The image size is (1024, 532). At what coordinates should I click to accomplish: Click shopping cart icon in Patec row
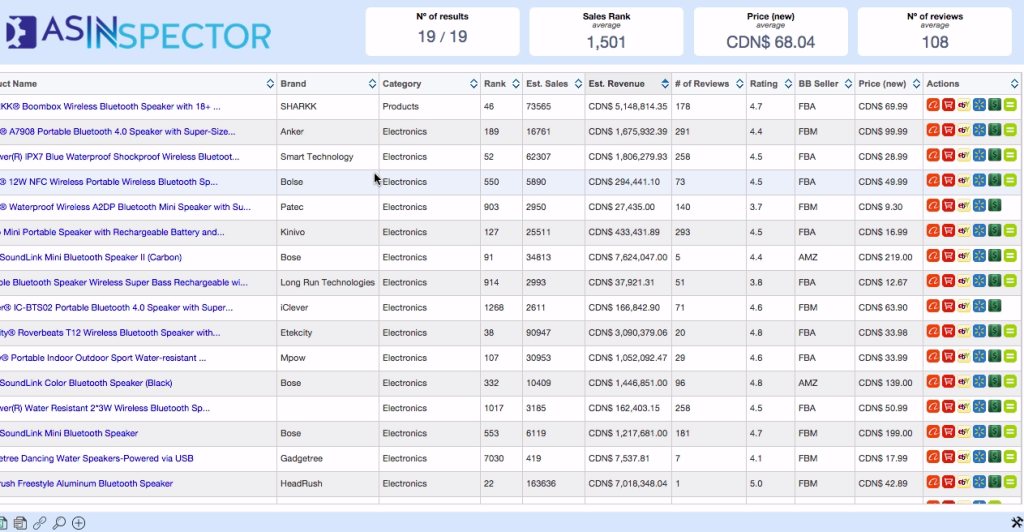948,206
